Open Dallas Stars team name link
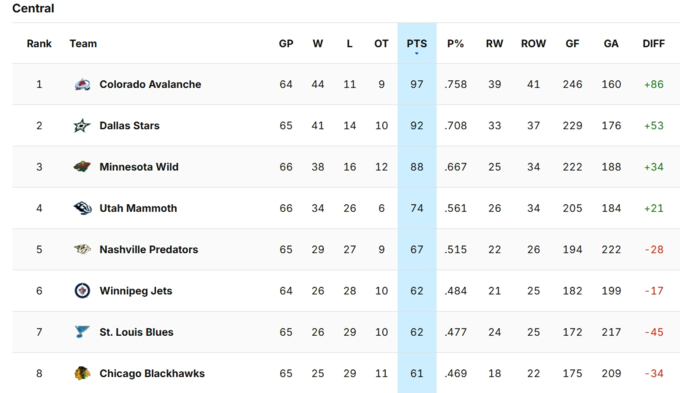 [129, 125]
